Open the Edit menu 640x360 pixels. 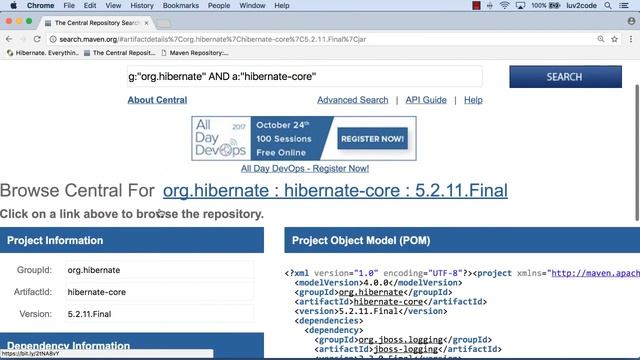point(90,5)
